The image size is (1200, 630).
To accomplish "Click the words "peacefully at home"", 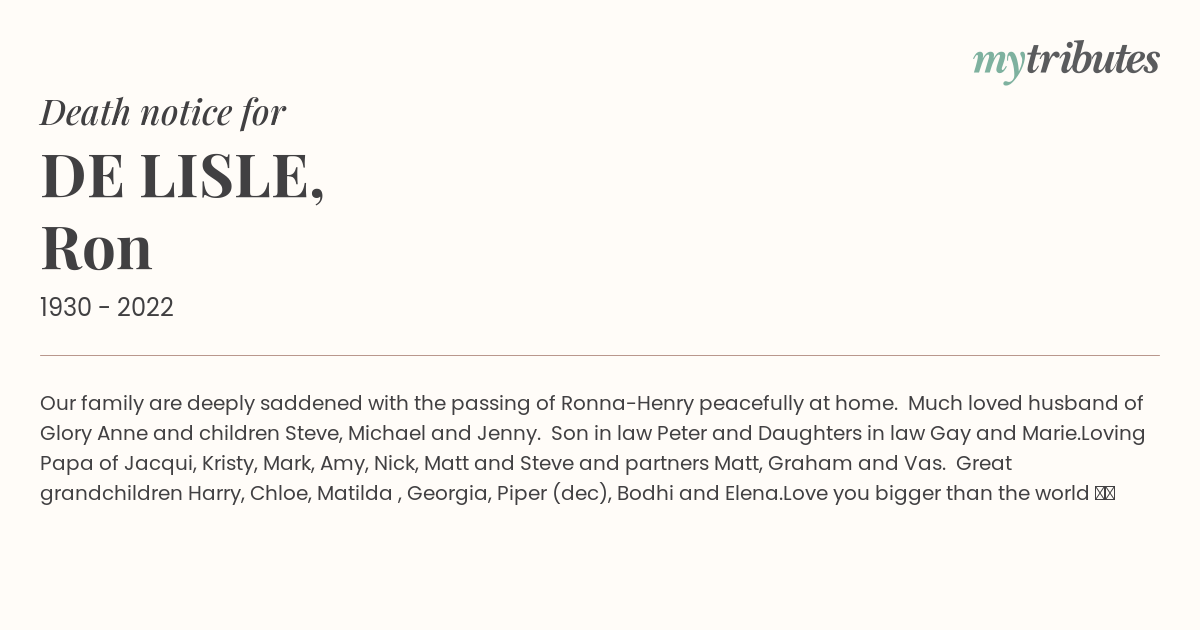I will (x=797, y=404).
